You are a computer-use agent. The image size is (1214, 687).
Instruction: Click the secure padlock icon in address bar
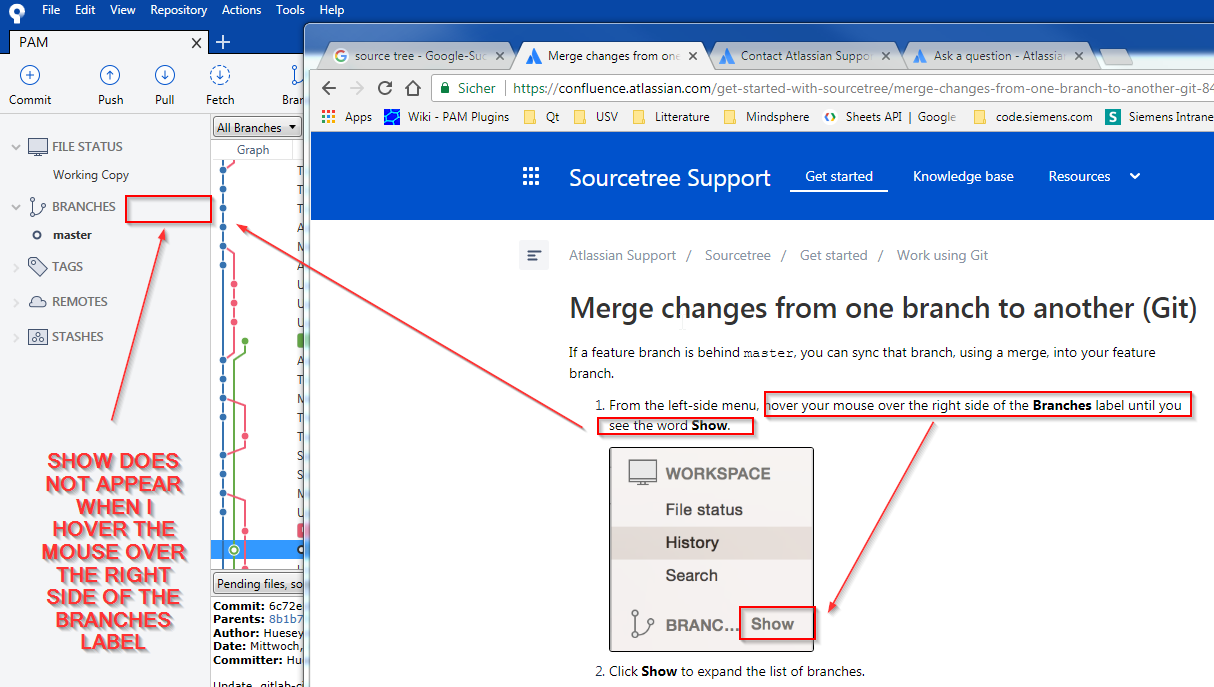point(445,88)
